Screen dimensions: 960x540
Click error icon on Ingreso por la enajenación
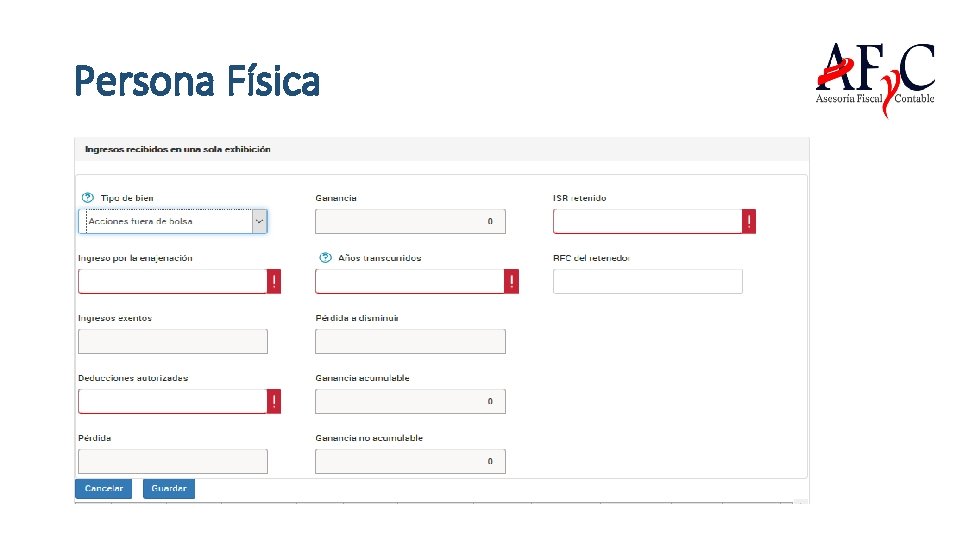[274, 281]
